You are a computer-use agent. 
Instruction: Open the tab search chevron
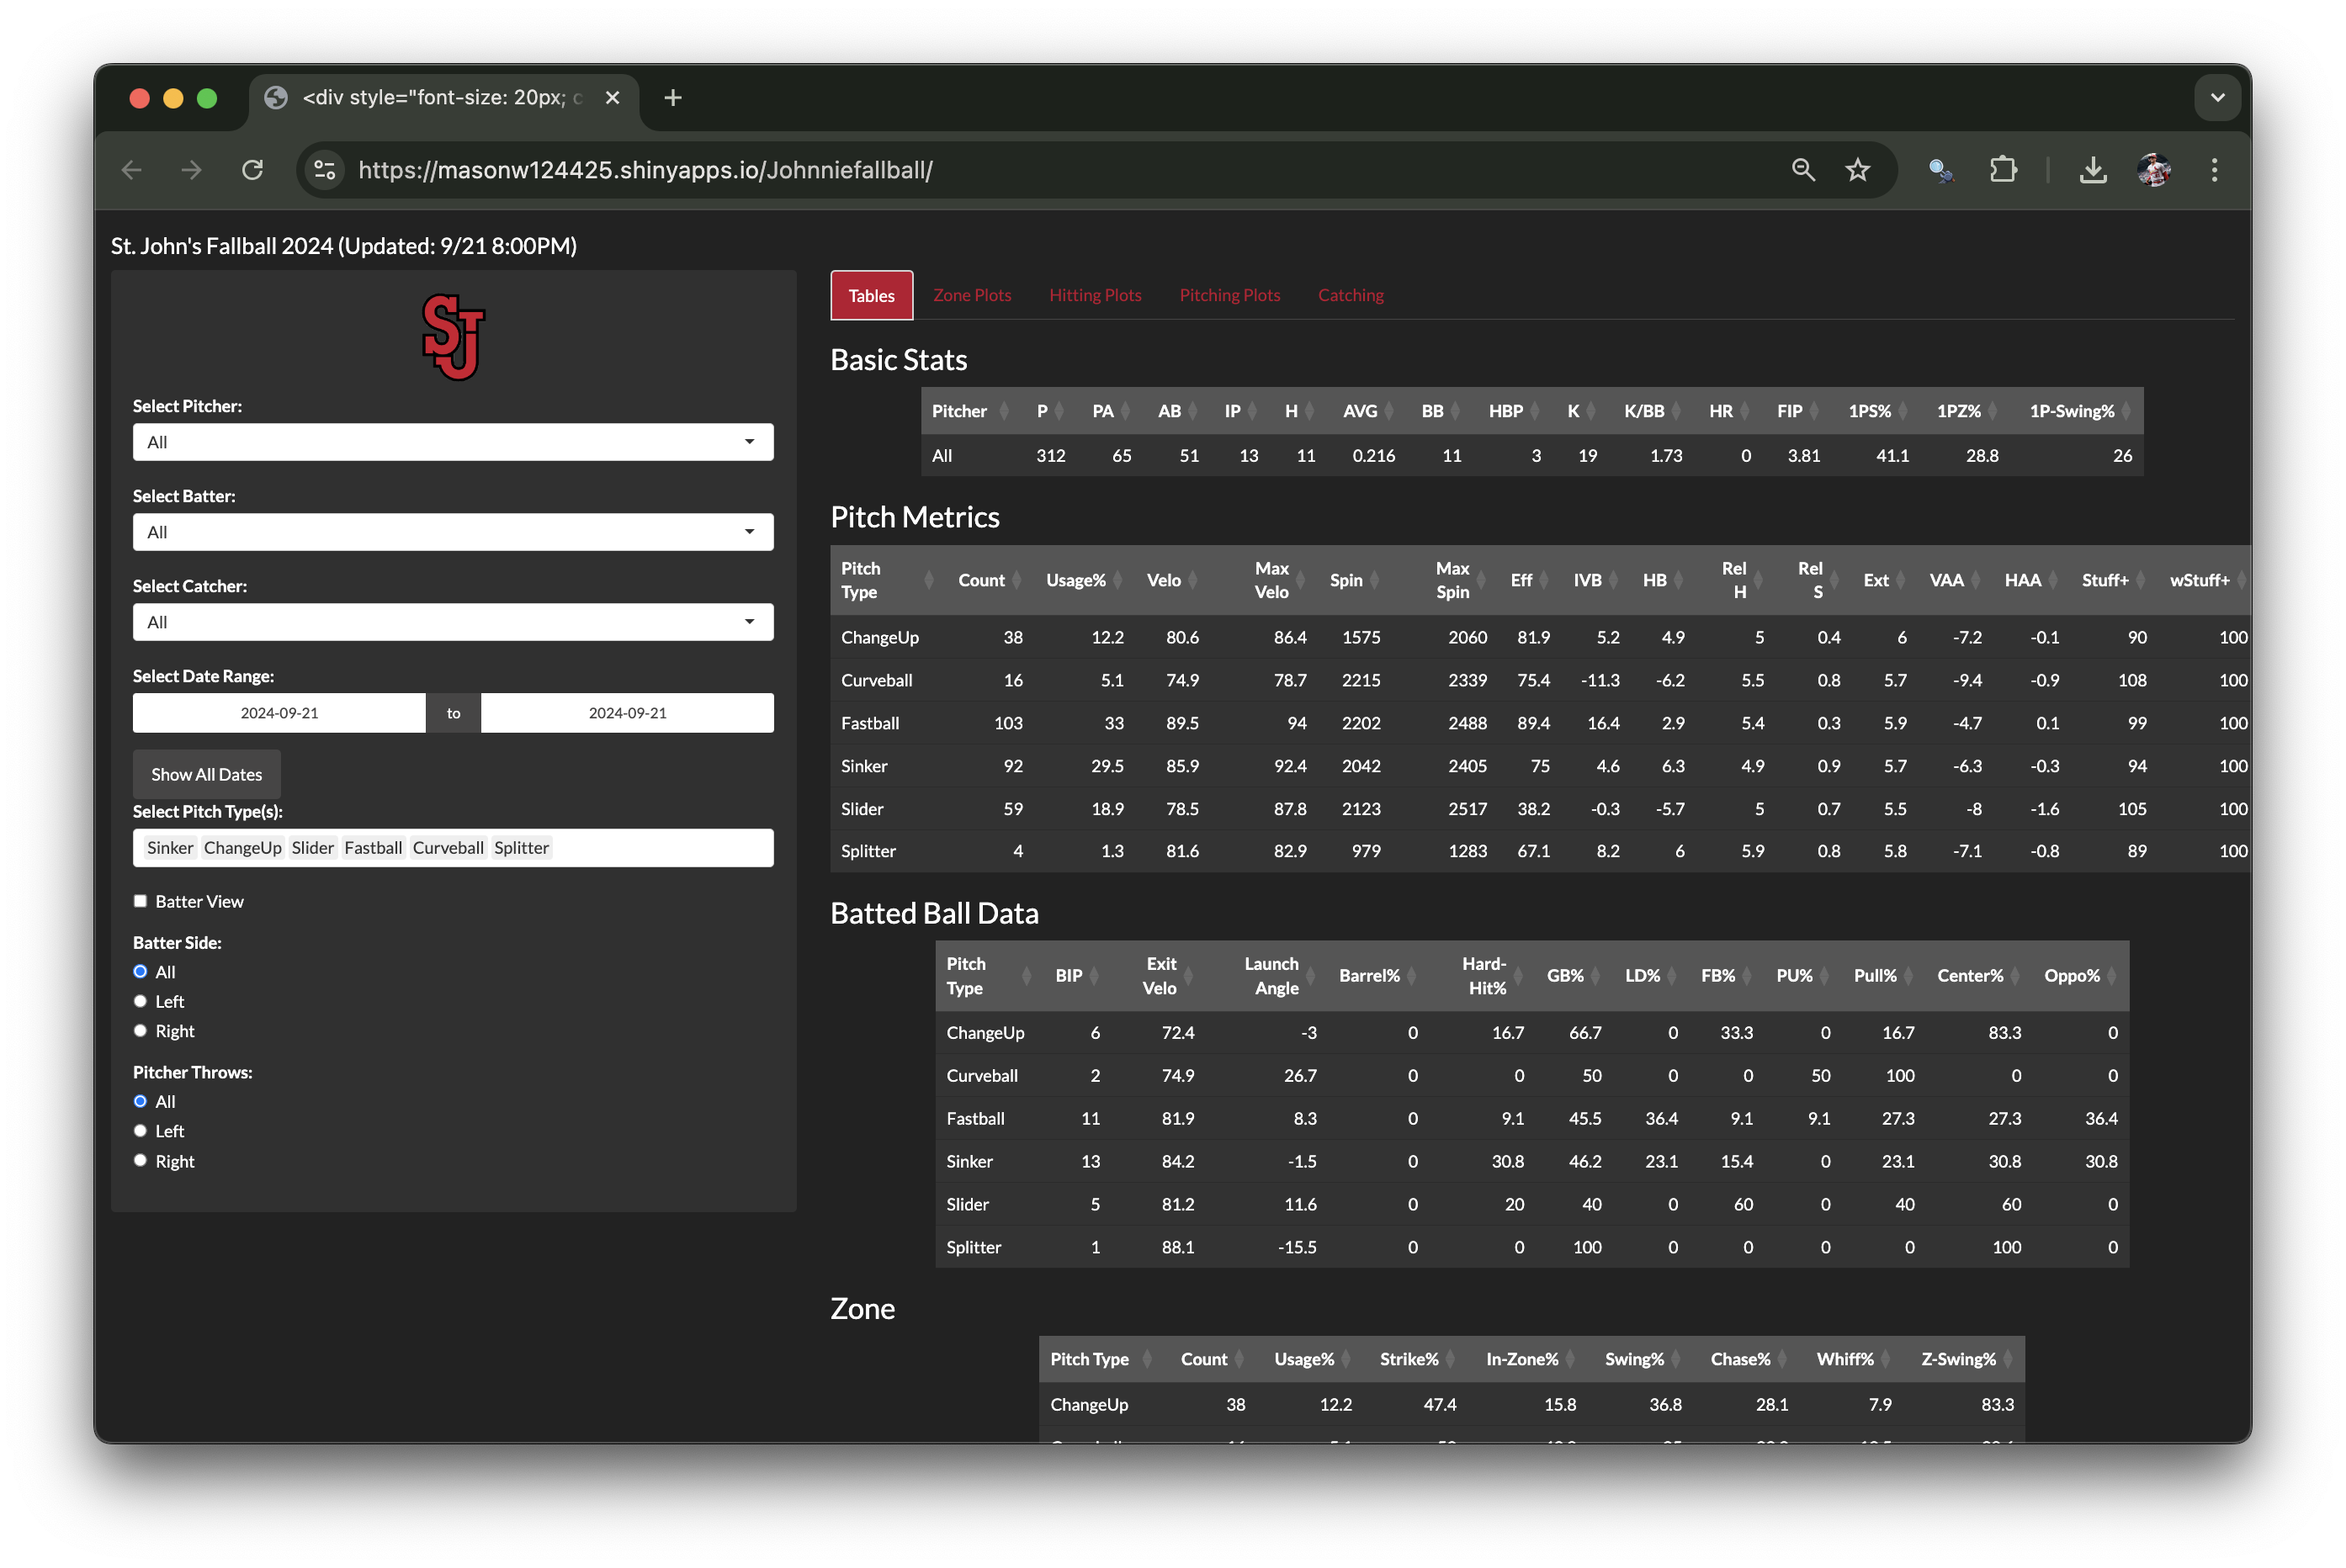[2217, 97]
